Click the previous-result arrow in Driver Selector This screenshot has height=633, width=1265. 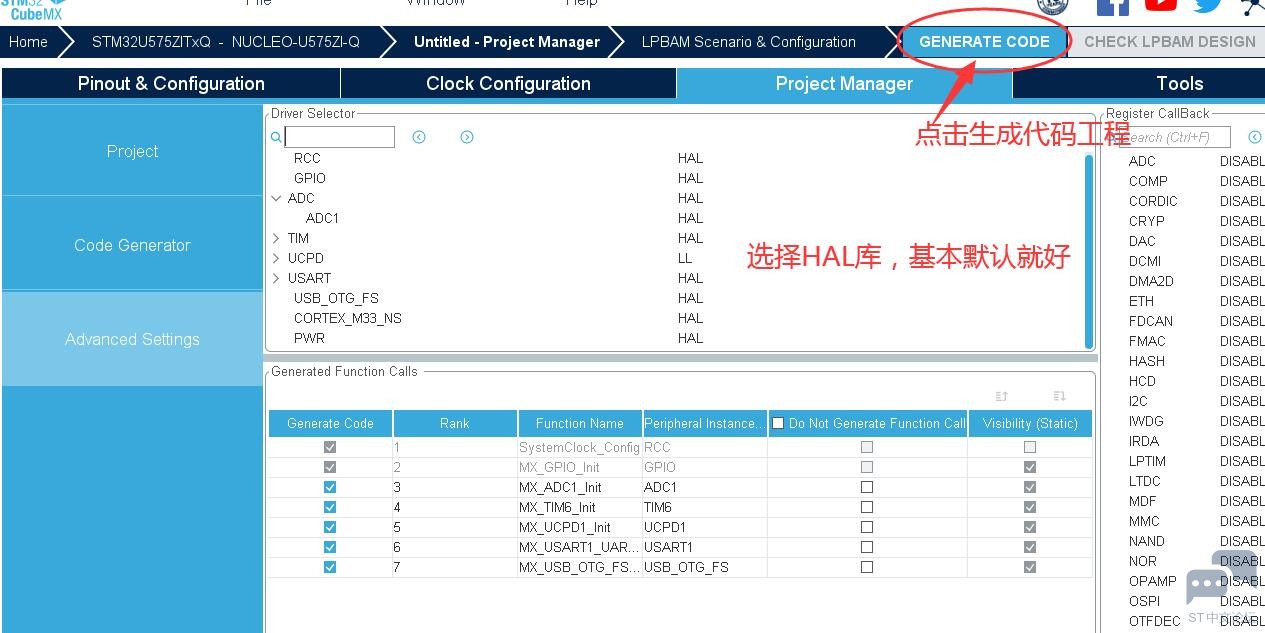(x=419, y=137)
